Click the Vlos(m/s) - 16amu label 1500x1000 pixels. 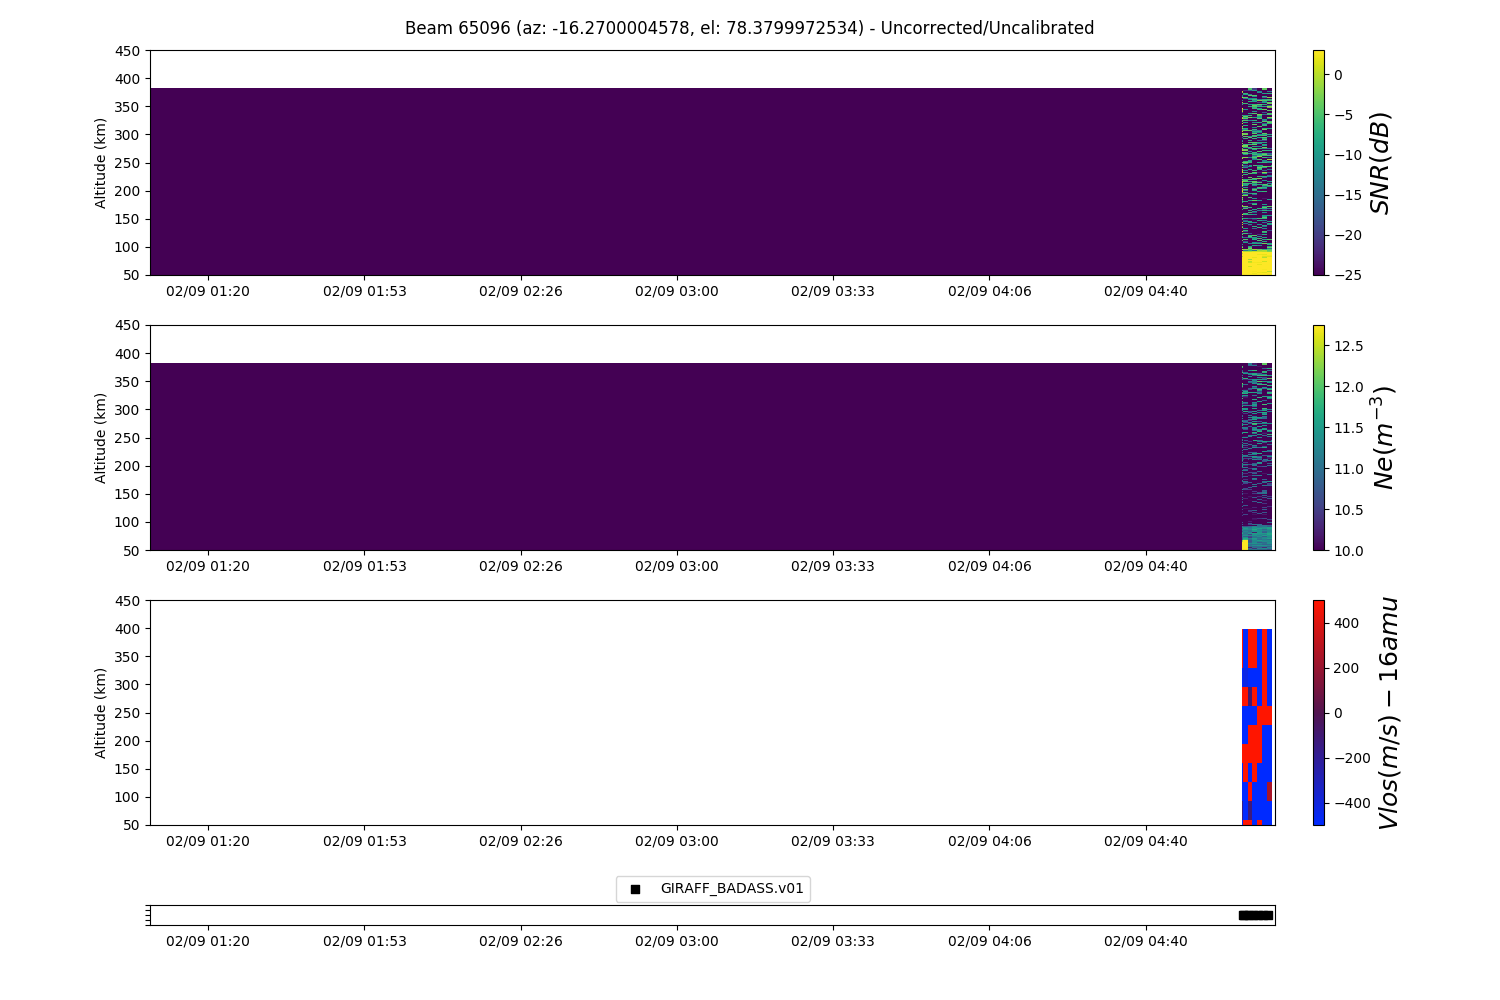(1388, 713)
